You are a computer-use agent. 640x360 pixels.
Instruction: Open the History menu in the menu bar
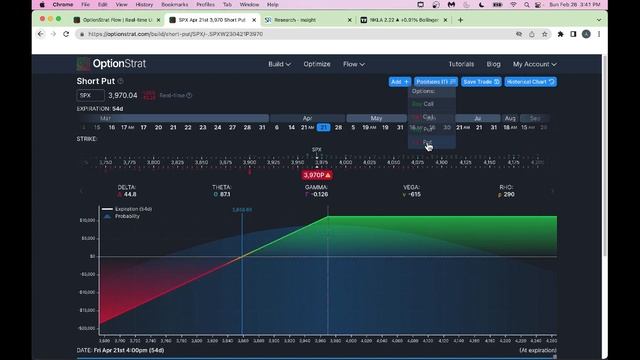click(144, 5)
